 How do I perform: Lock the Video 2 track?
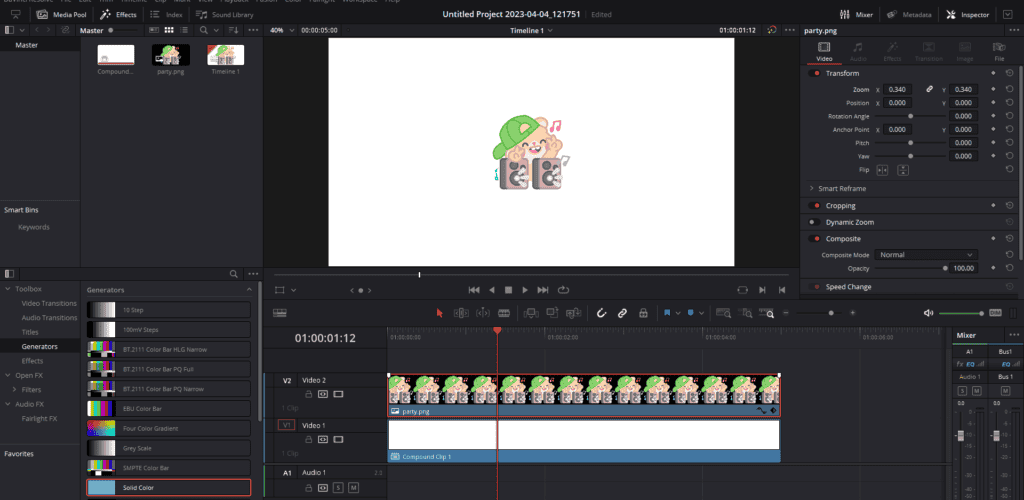tap(308, 394)
